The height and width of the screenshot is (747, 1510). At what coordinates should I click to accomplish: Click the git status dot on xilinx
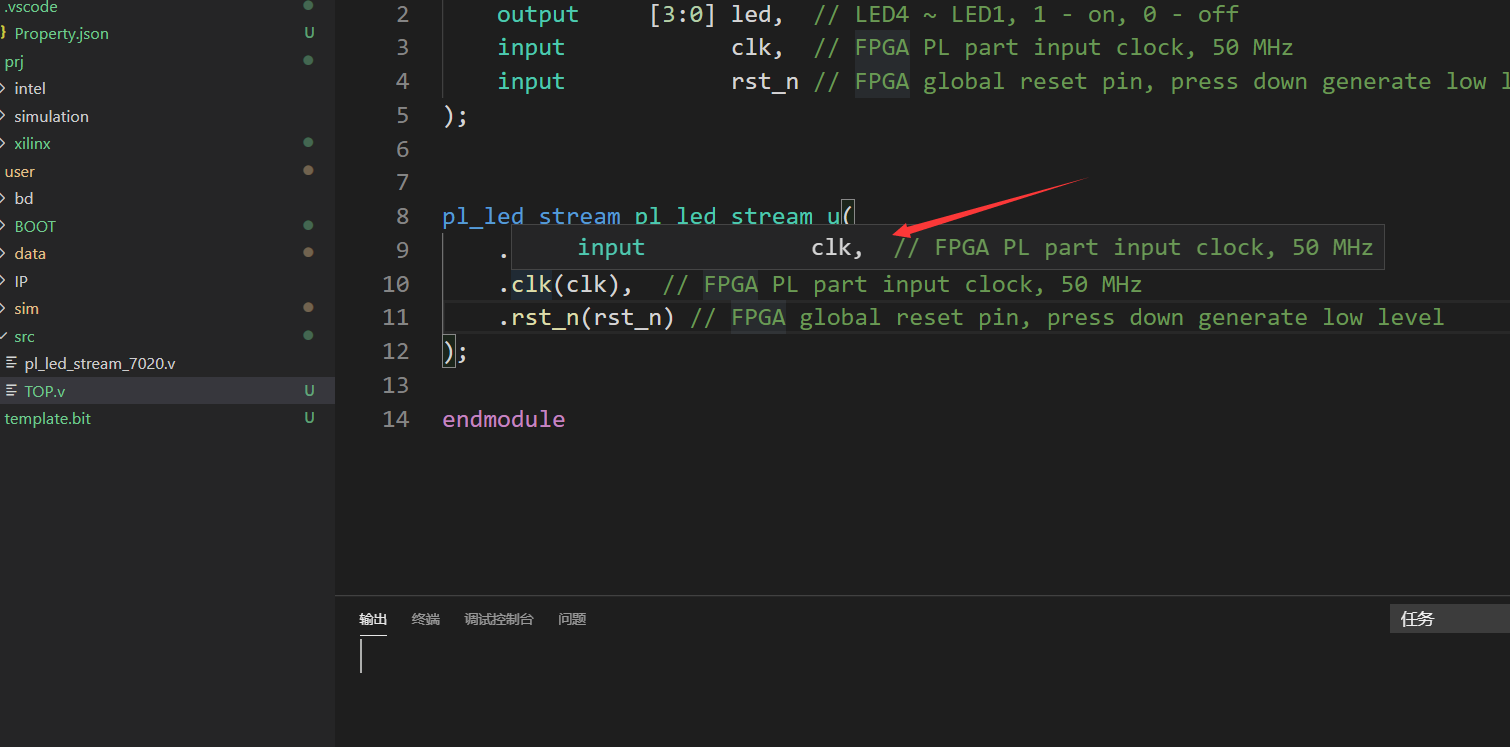pos(308,143)
